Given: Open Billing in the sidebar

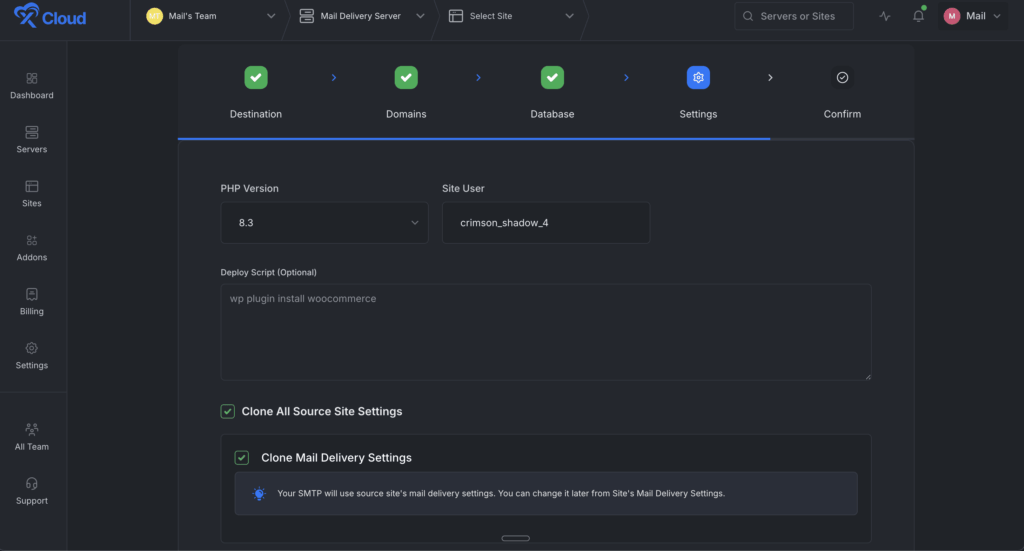Looking at the screenshot, I should (x=32, y=295).
